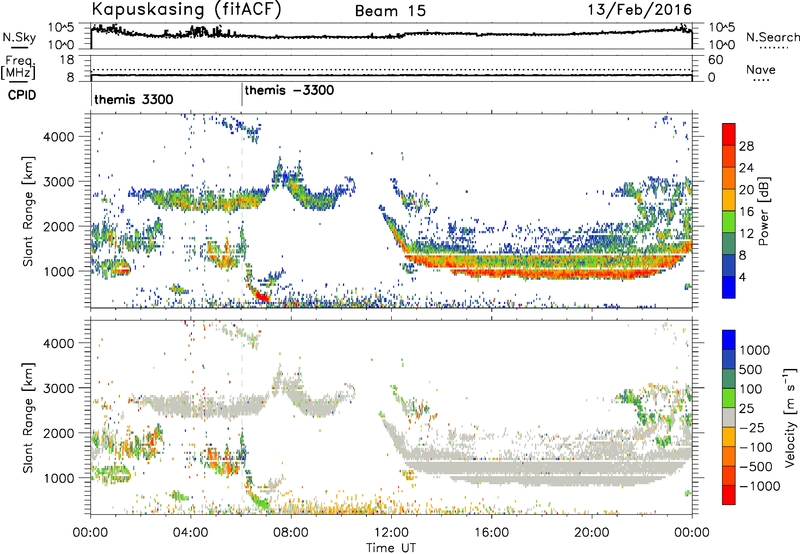The width and height of the screenshot is (800, 554).
Task: Click the Velocity colorbar value '-500'
Action: pos(756,466)
